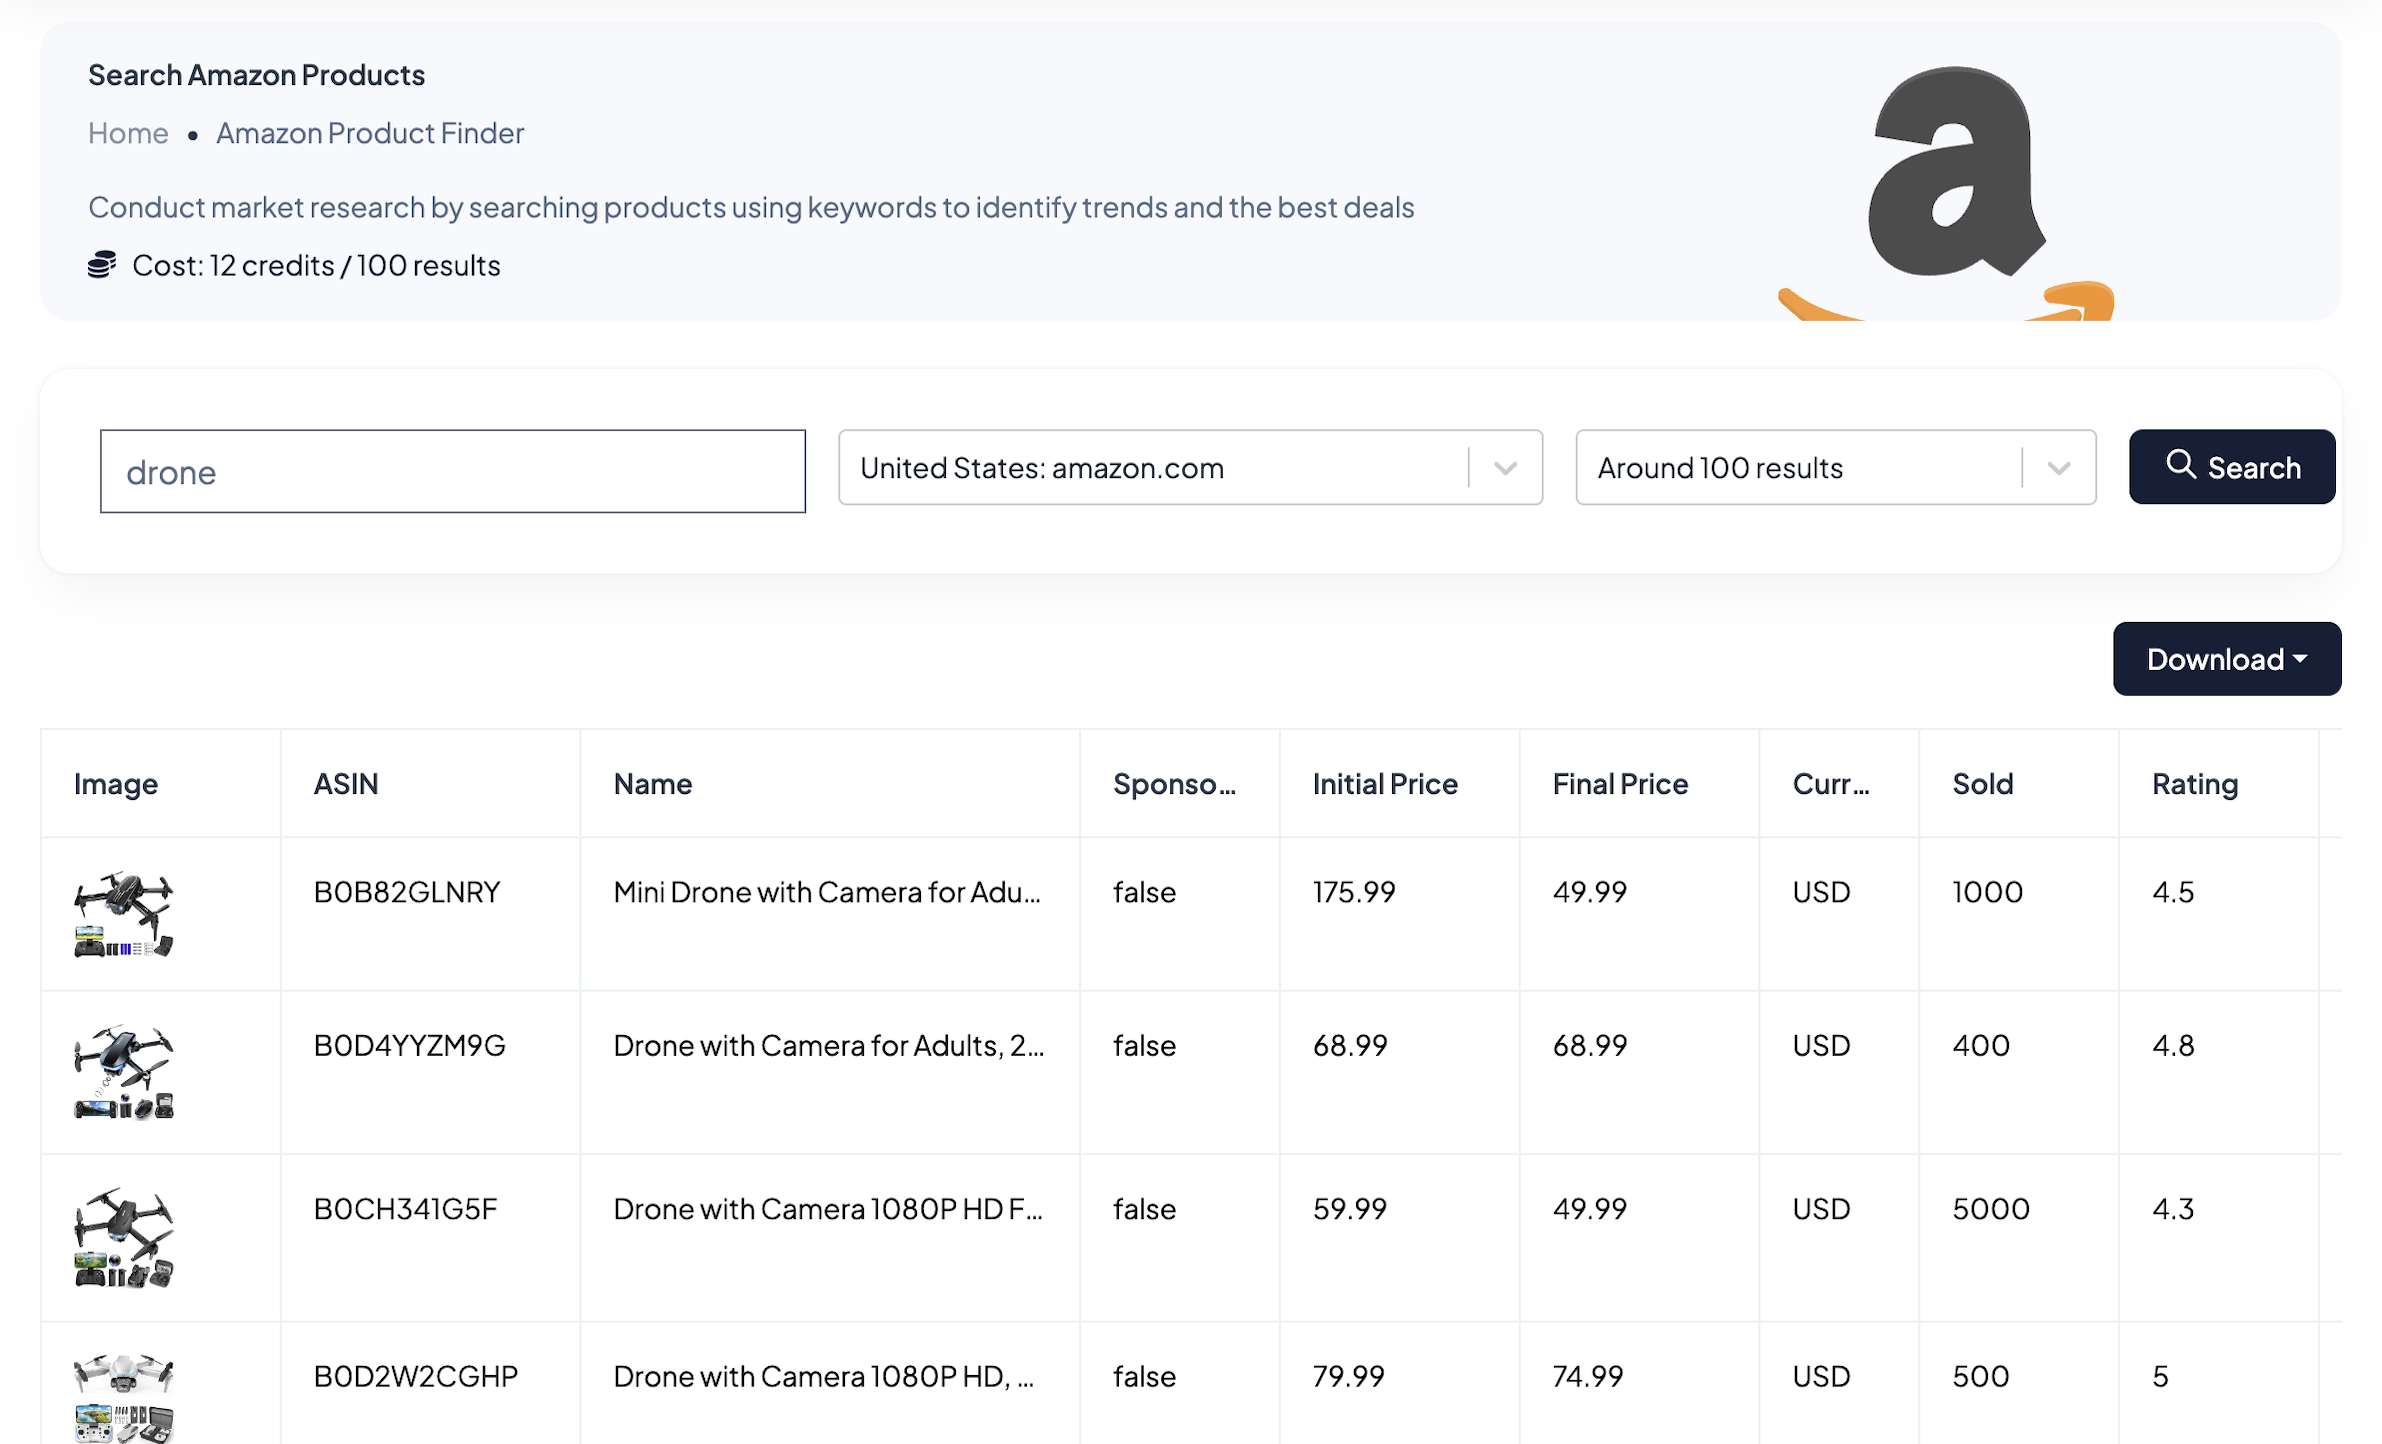Open thumbnail of product B0D2W2CGHP

pos(124,1397)
